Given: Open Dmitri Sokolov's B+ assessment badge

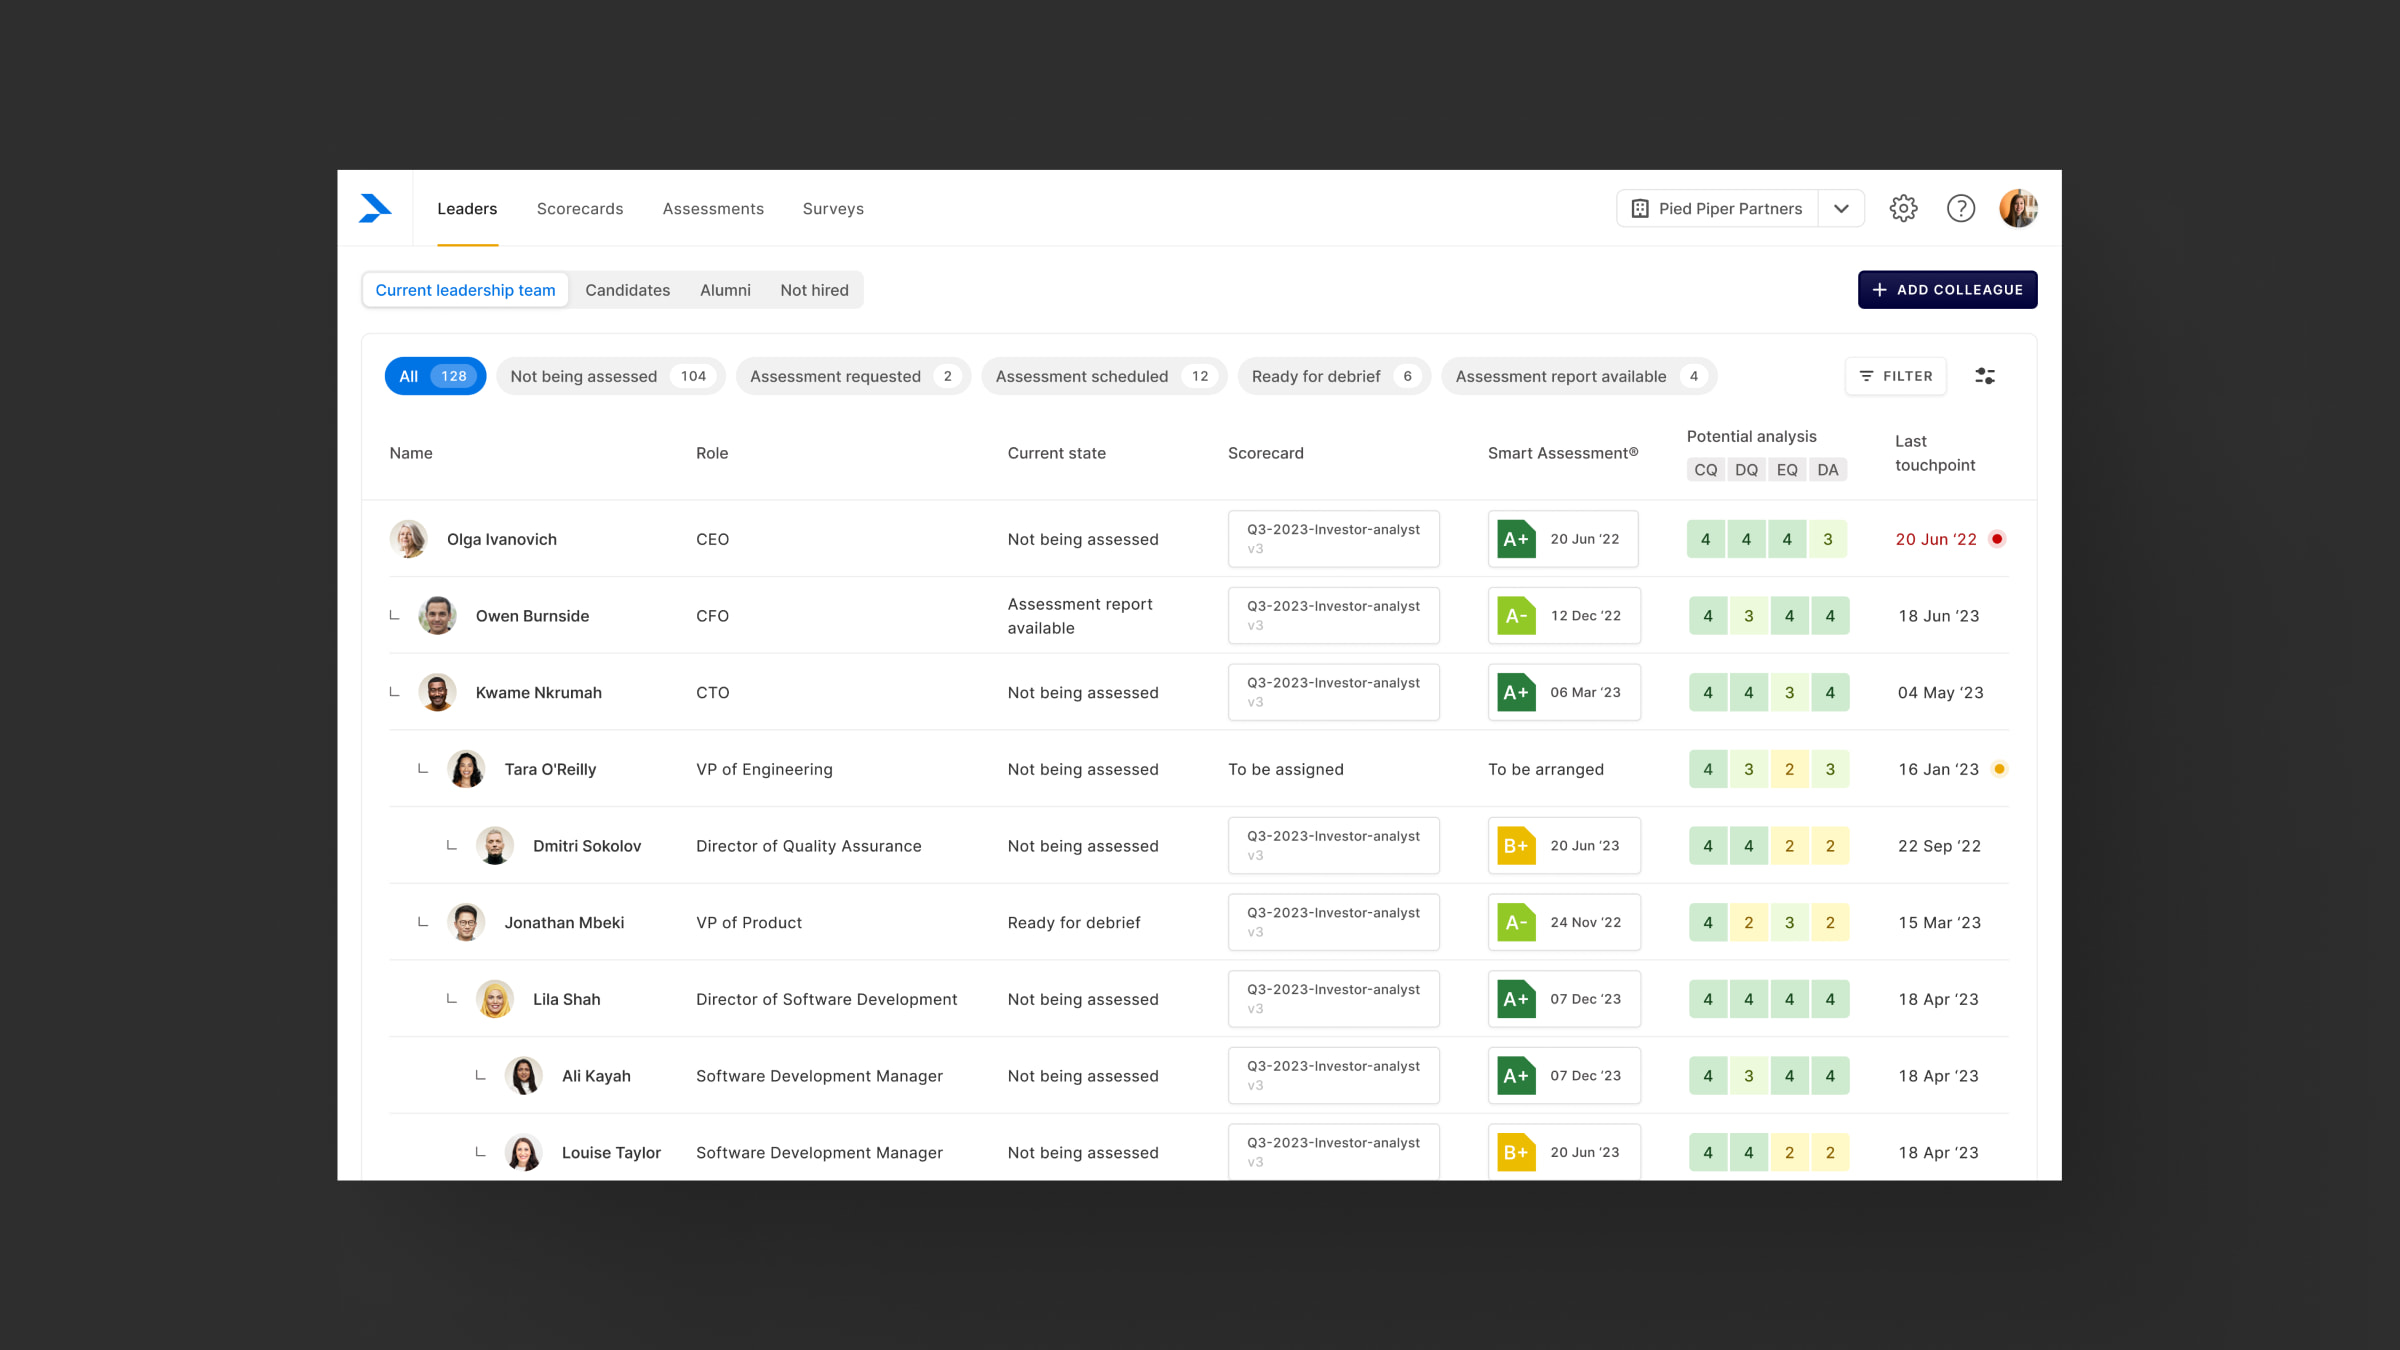Looking at the screenshot, I should tap(1516, 846).
